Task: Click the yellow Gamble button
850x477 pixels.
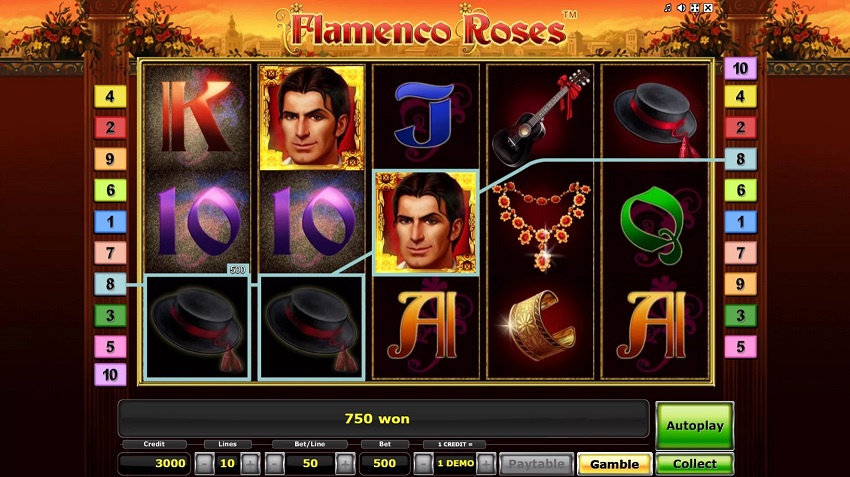Action: click(x=614, y=464)
